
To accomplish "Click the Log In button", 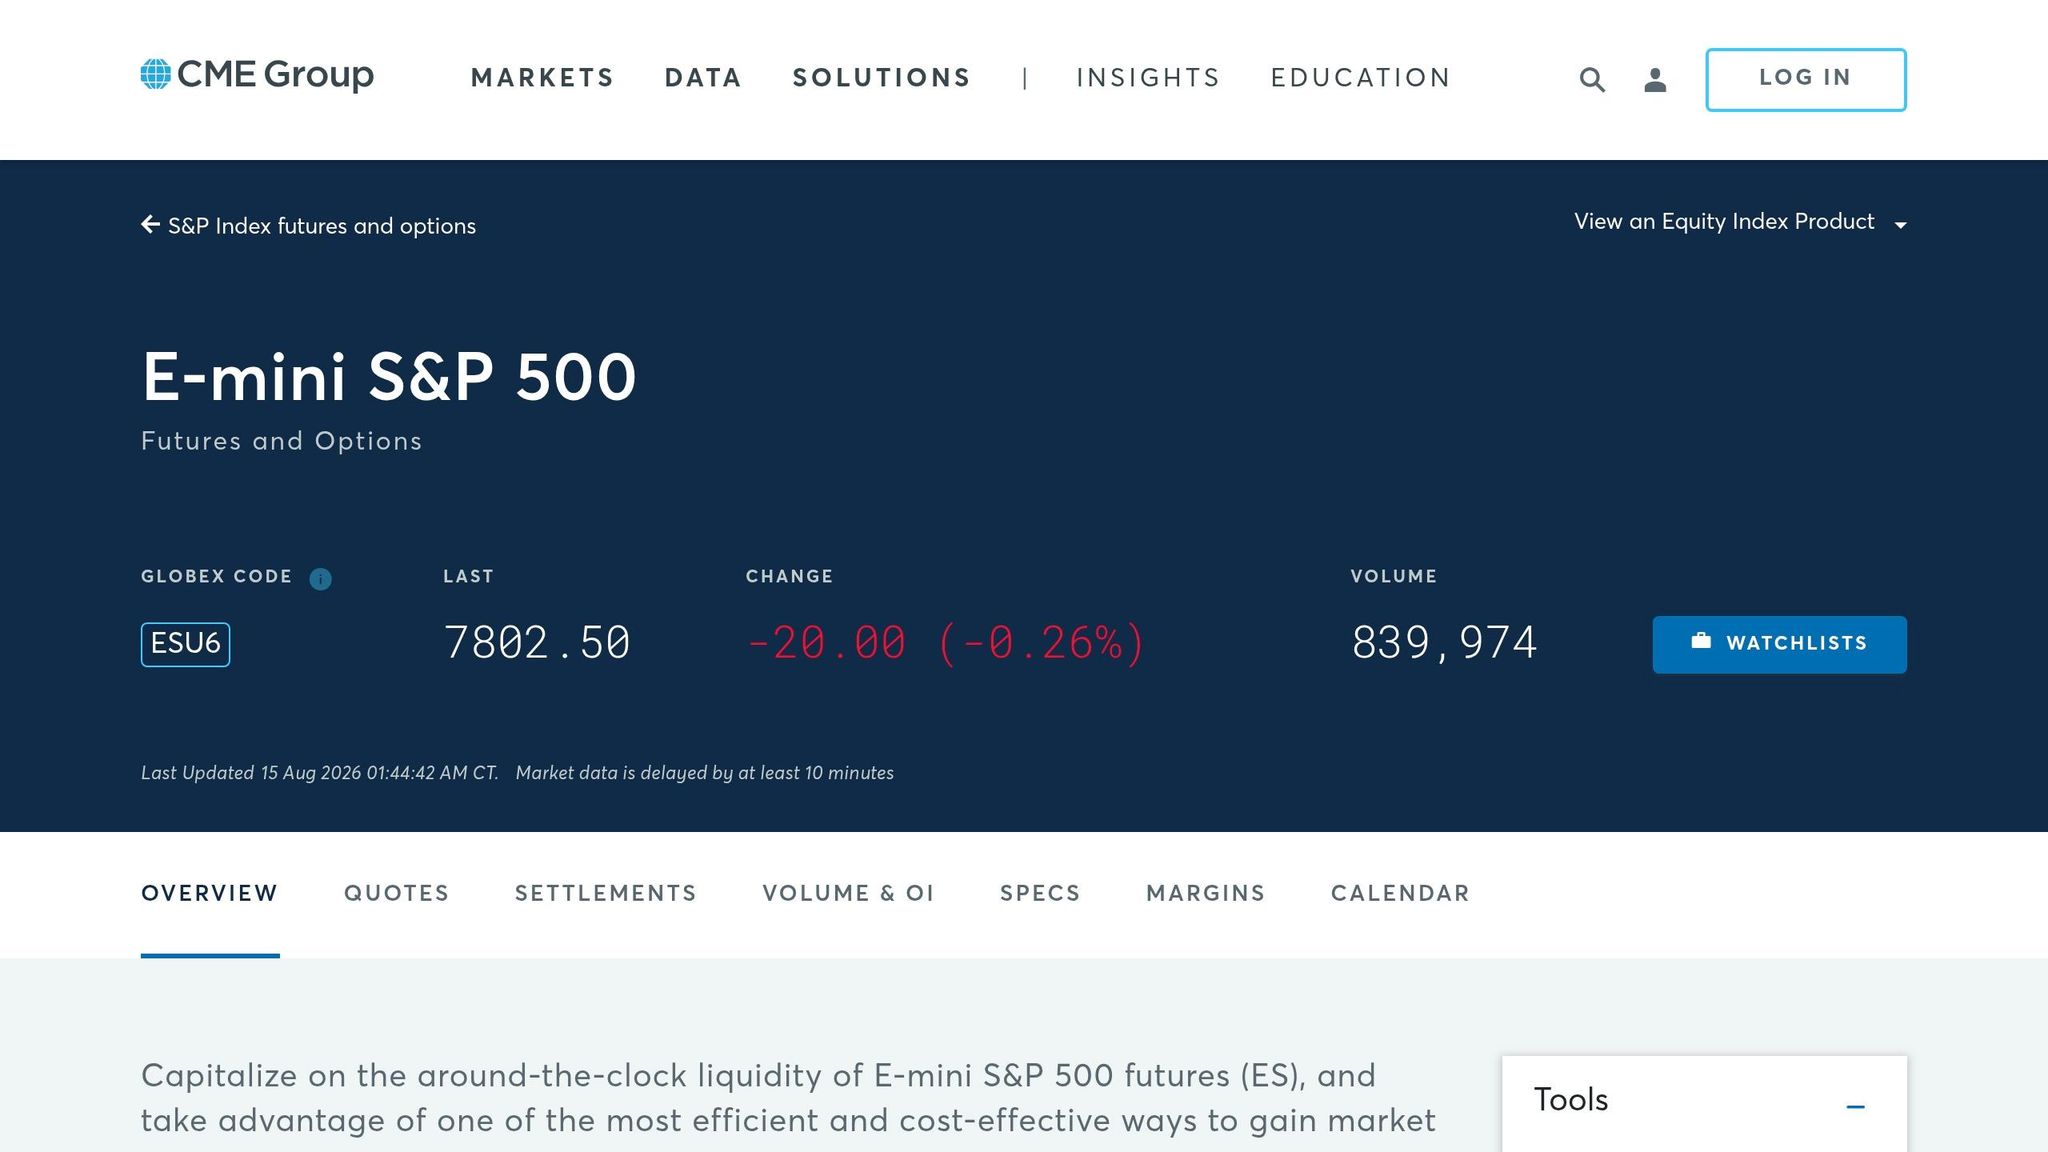I will (x=1806, y=79).
